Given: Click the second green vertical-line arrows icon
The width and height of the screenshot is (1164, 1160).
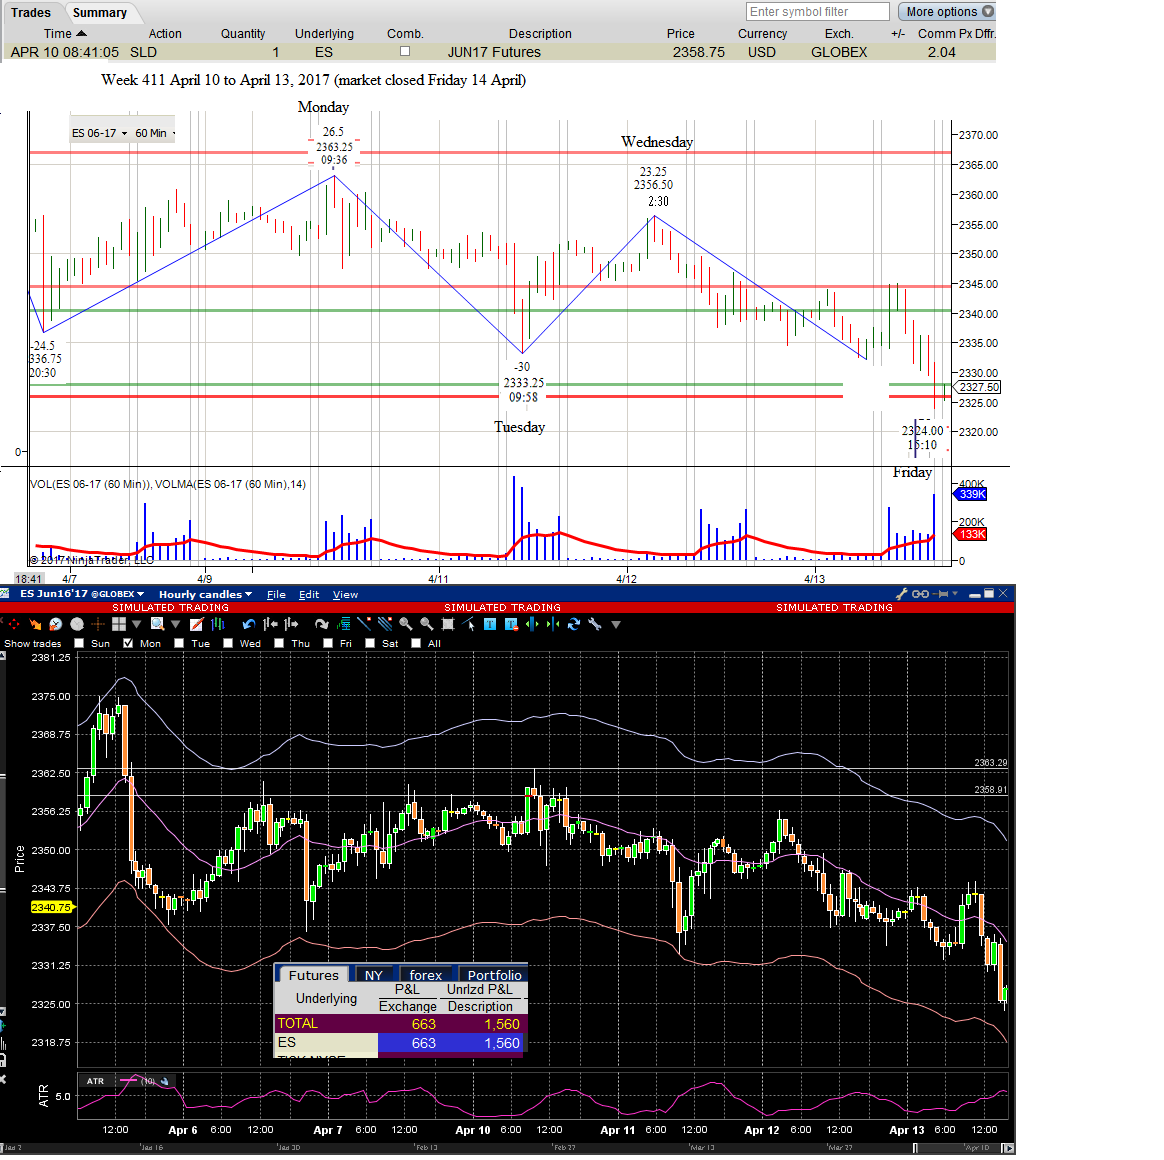Looking at the screenshot, I should click(x=553, y=624).
